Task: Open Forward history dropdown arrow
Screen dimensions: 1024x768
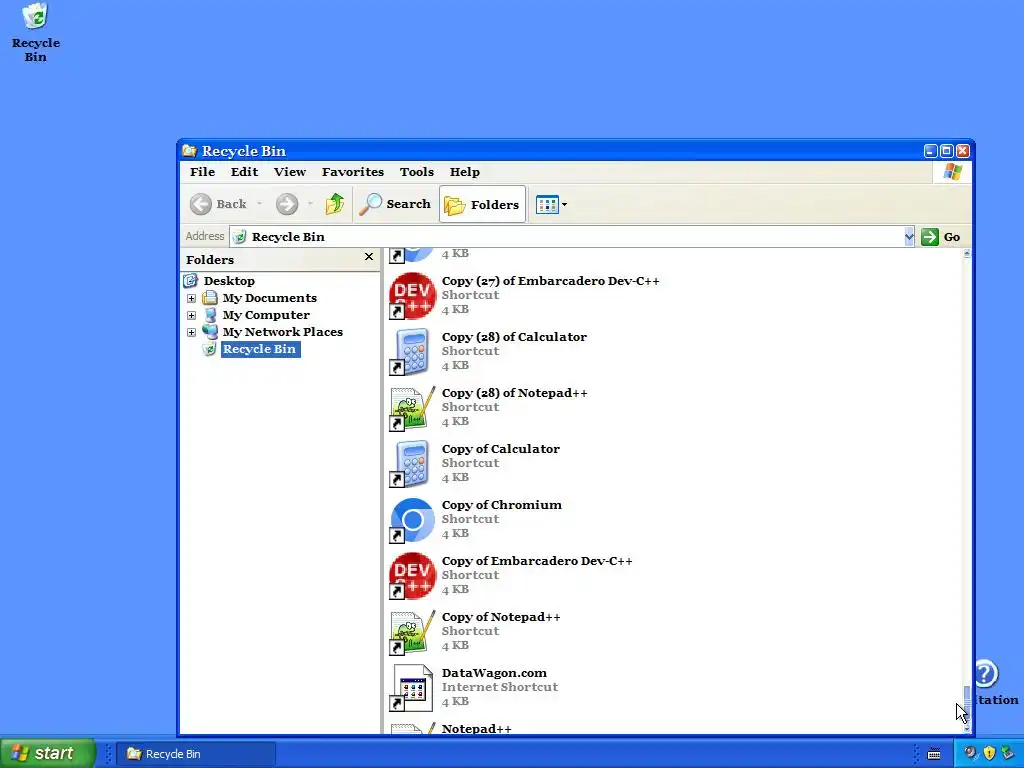Action: tap(310, 204)
